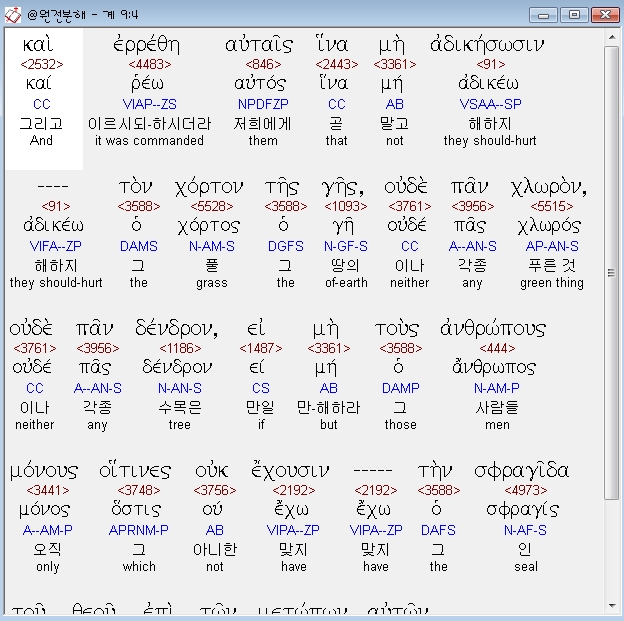Select the Greek word μόνους
The width and height of the screenshot is (624, 621).
[44, 471]
